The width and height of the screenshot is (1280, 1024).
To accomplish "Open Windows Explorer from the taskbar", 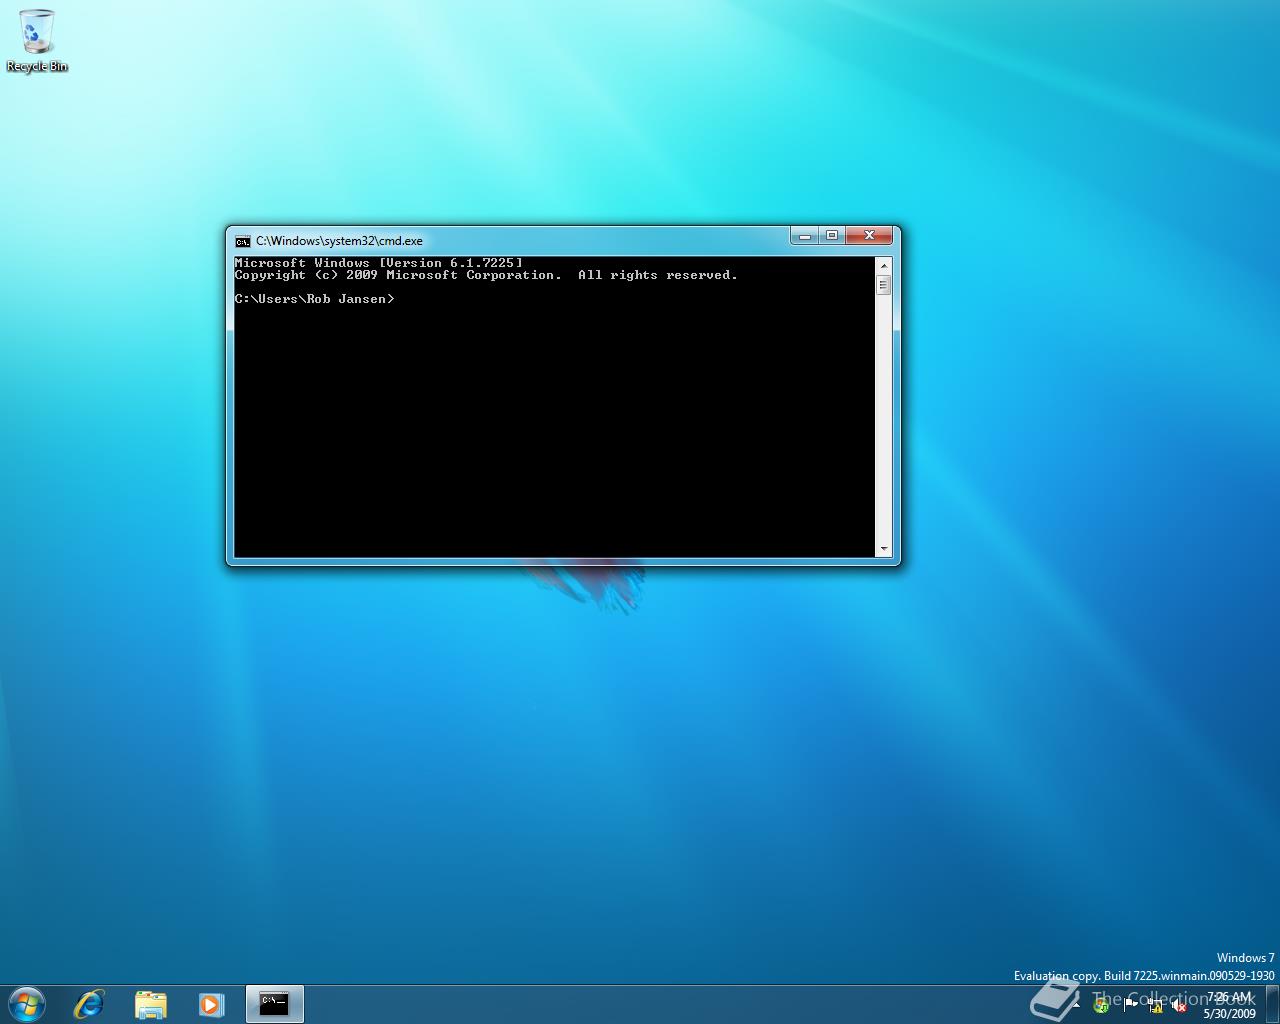I will click(x=150, y=1004).
